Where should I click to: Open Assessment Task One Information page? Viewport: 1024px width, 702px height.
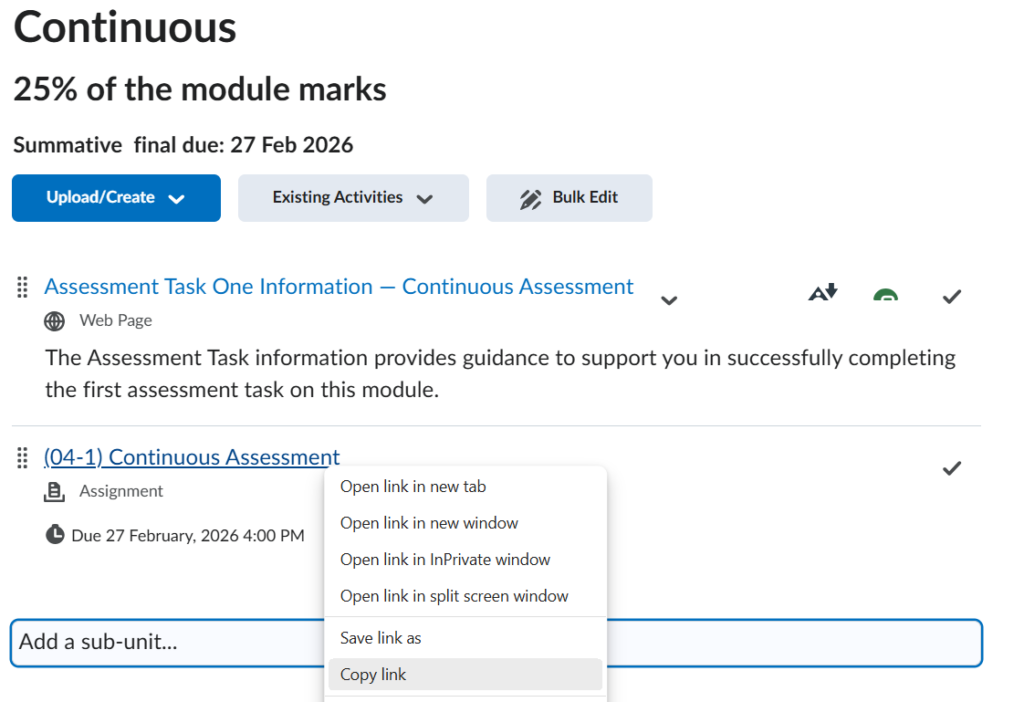pyautogui.click(x=338, y=286)
